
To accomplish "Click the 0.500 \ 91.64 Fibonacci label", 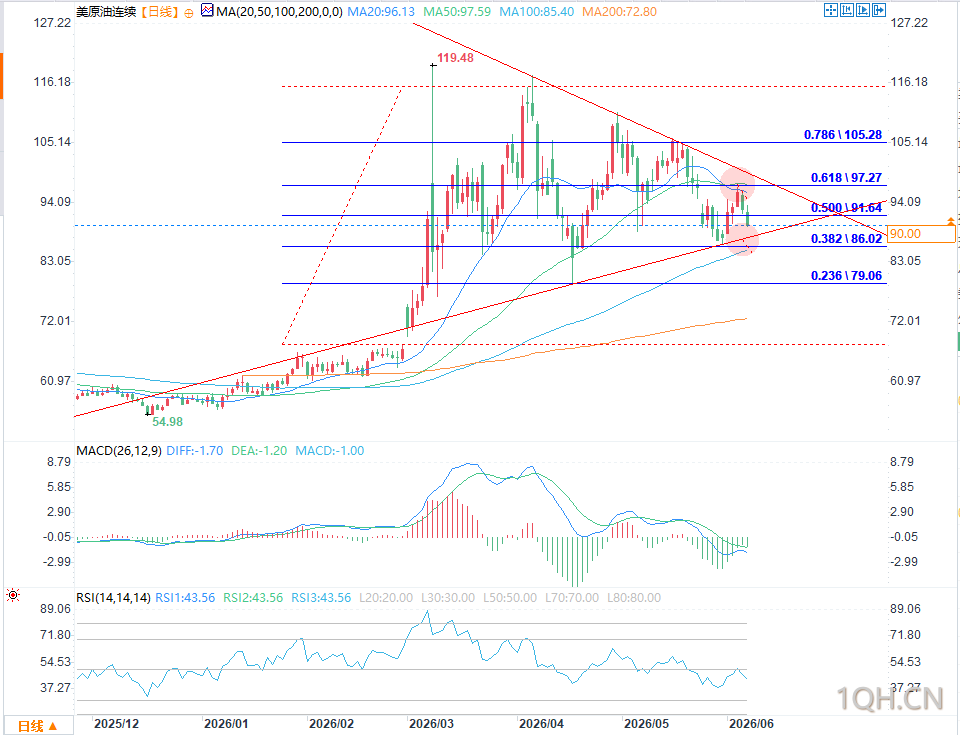I will (847, 208).
